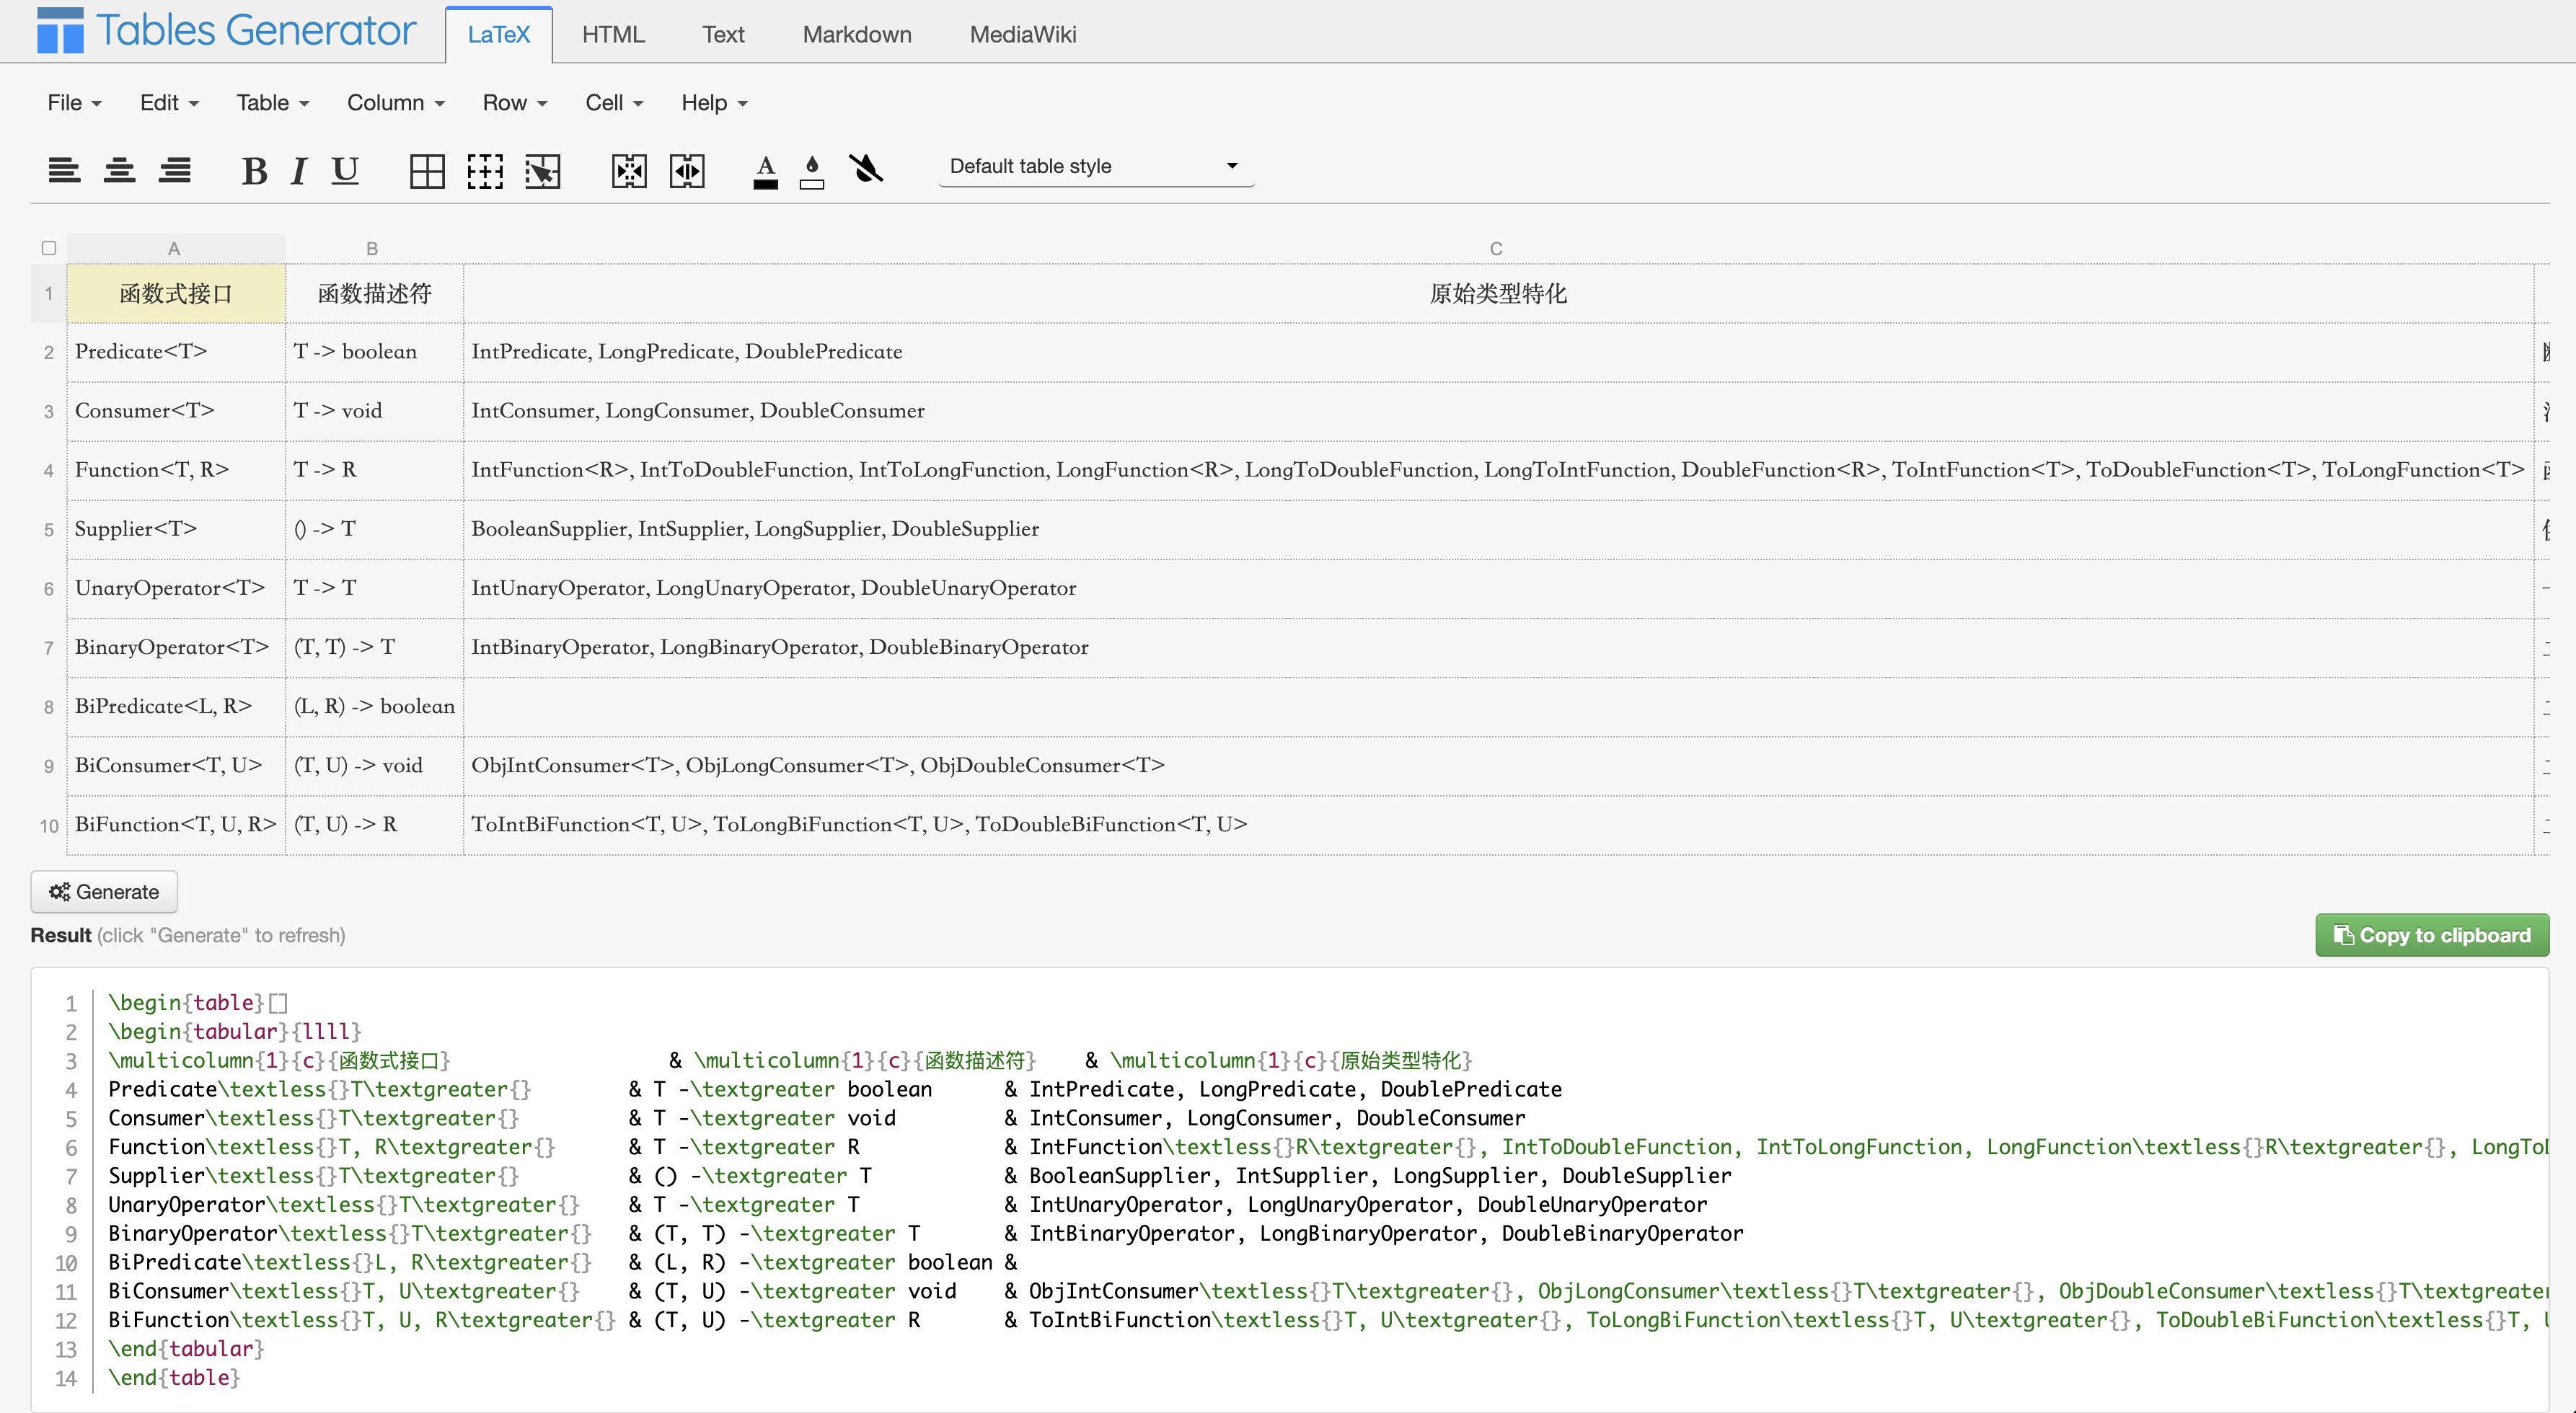Viewport: 2576px width, 1413px height.
Task: Open the border editor mode icon
Action: [x=543, y=171]
